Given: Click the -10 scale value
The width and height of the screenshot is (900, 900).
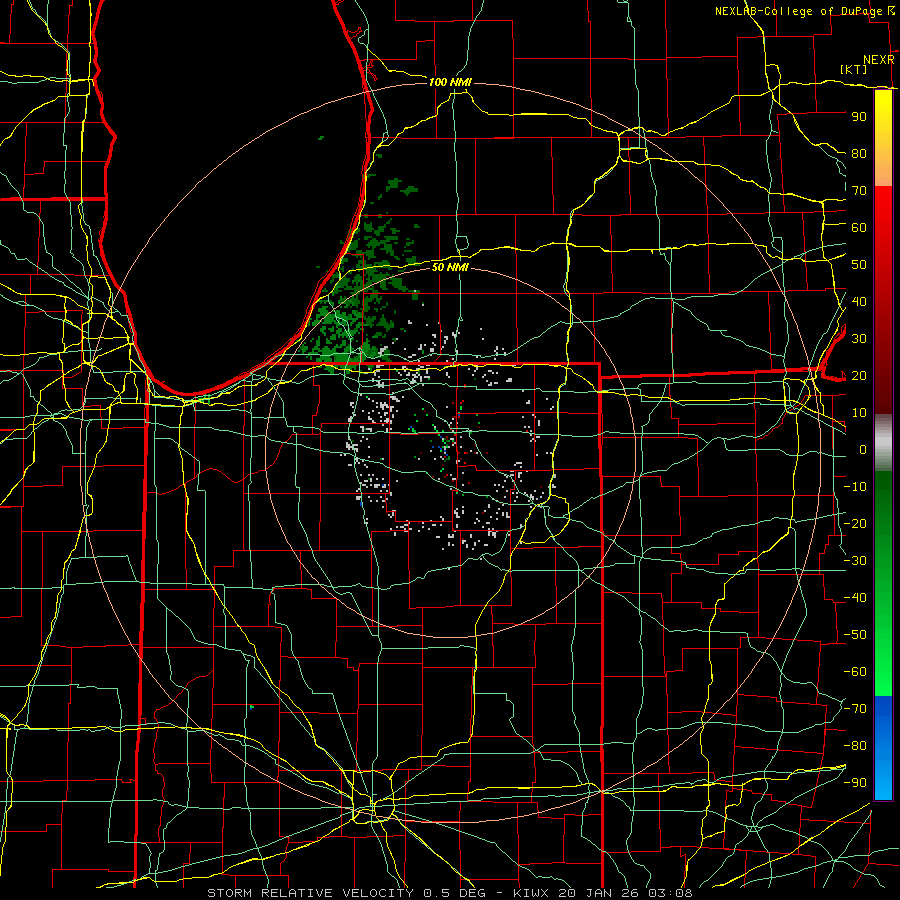Looking at the screenshot, I should click(x=855, y=487).
